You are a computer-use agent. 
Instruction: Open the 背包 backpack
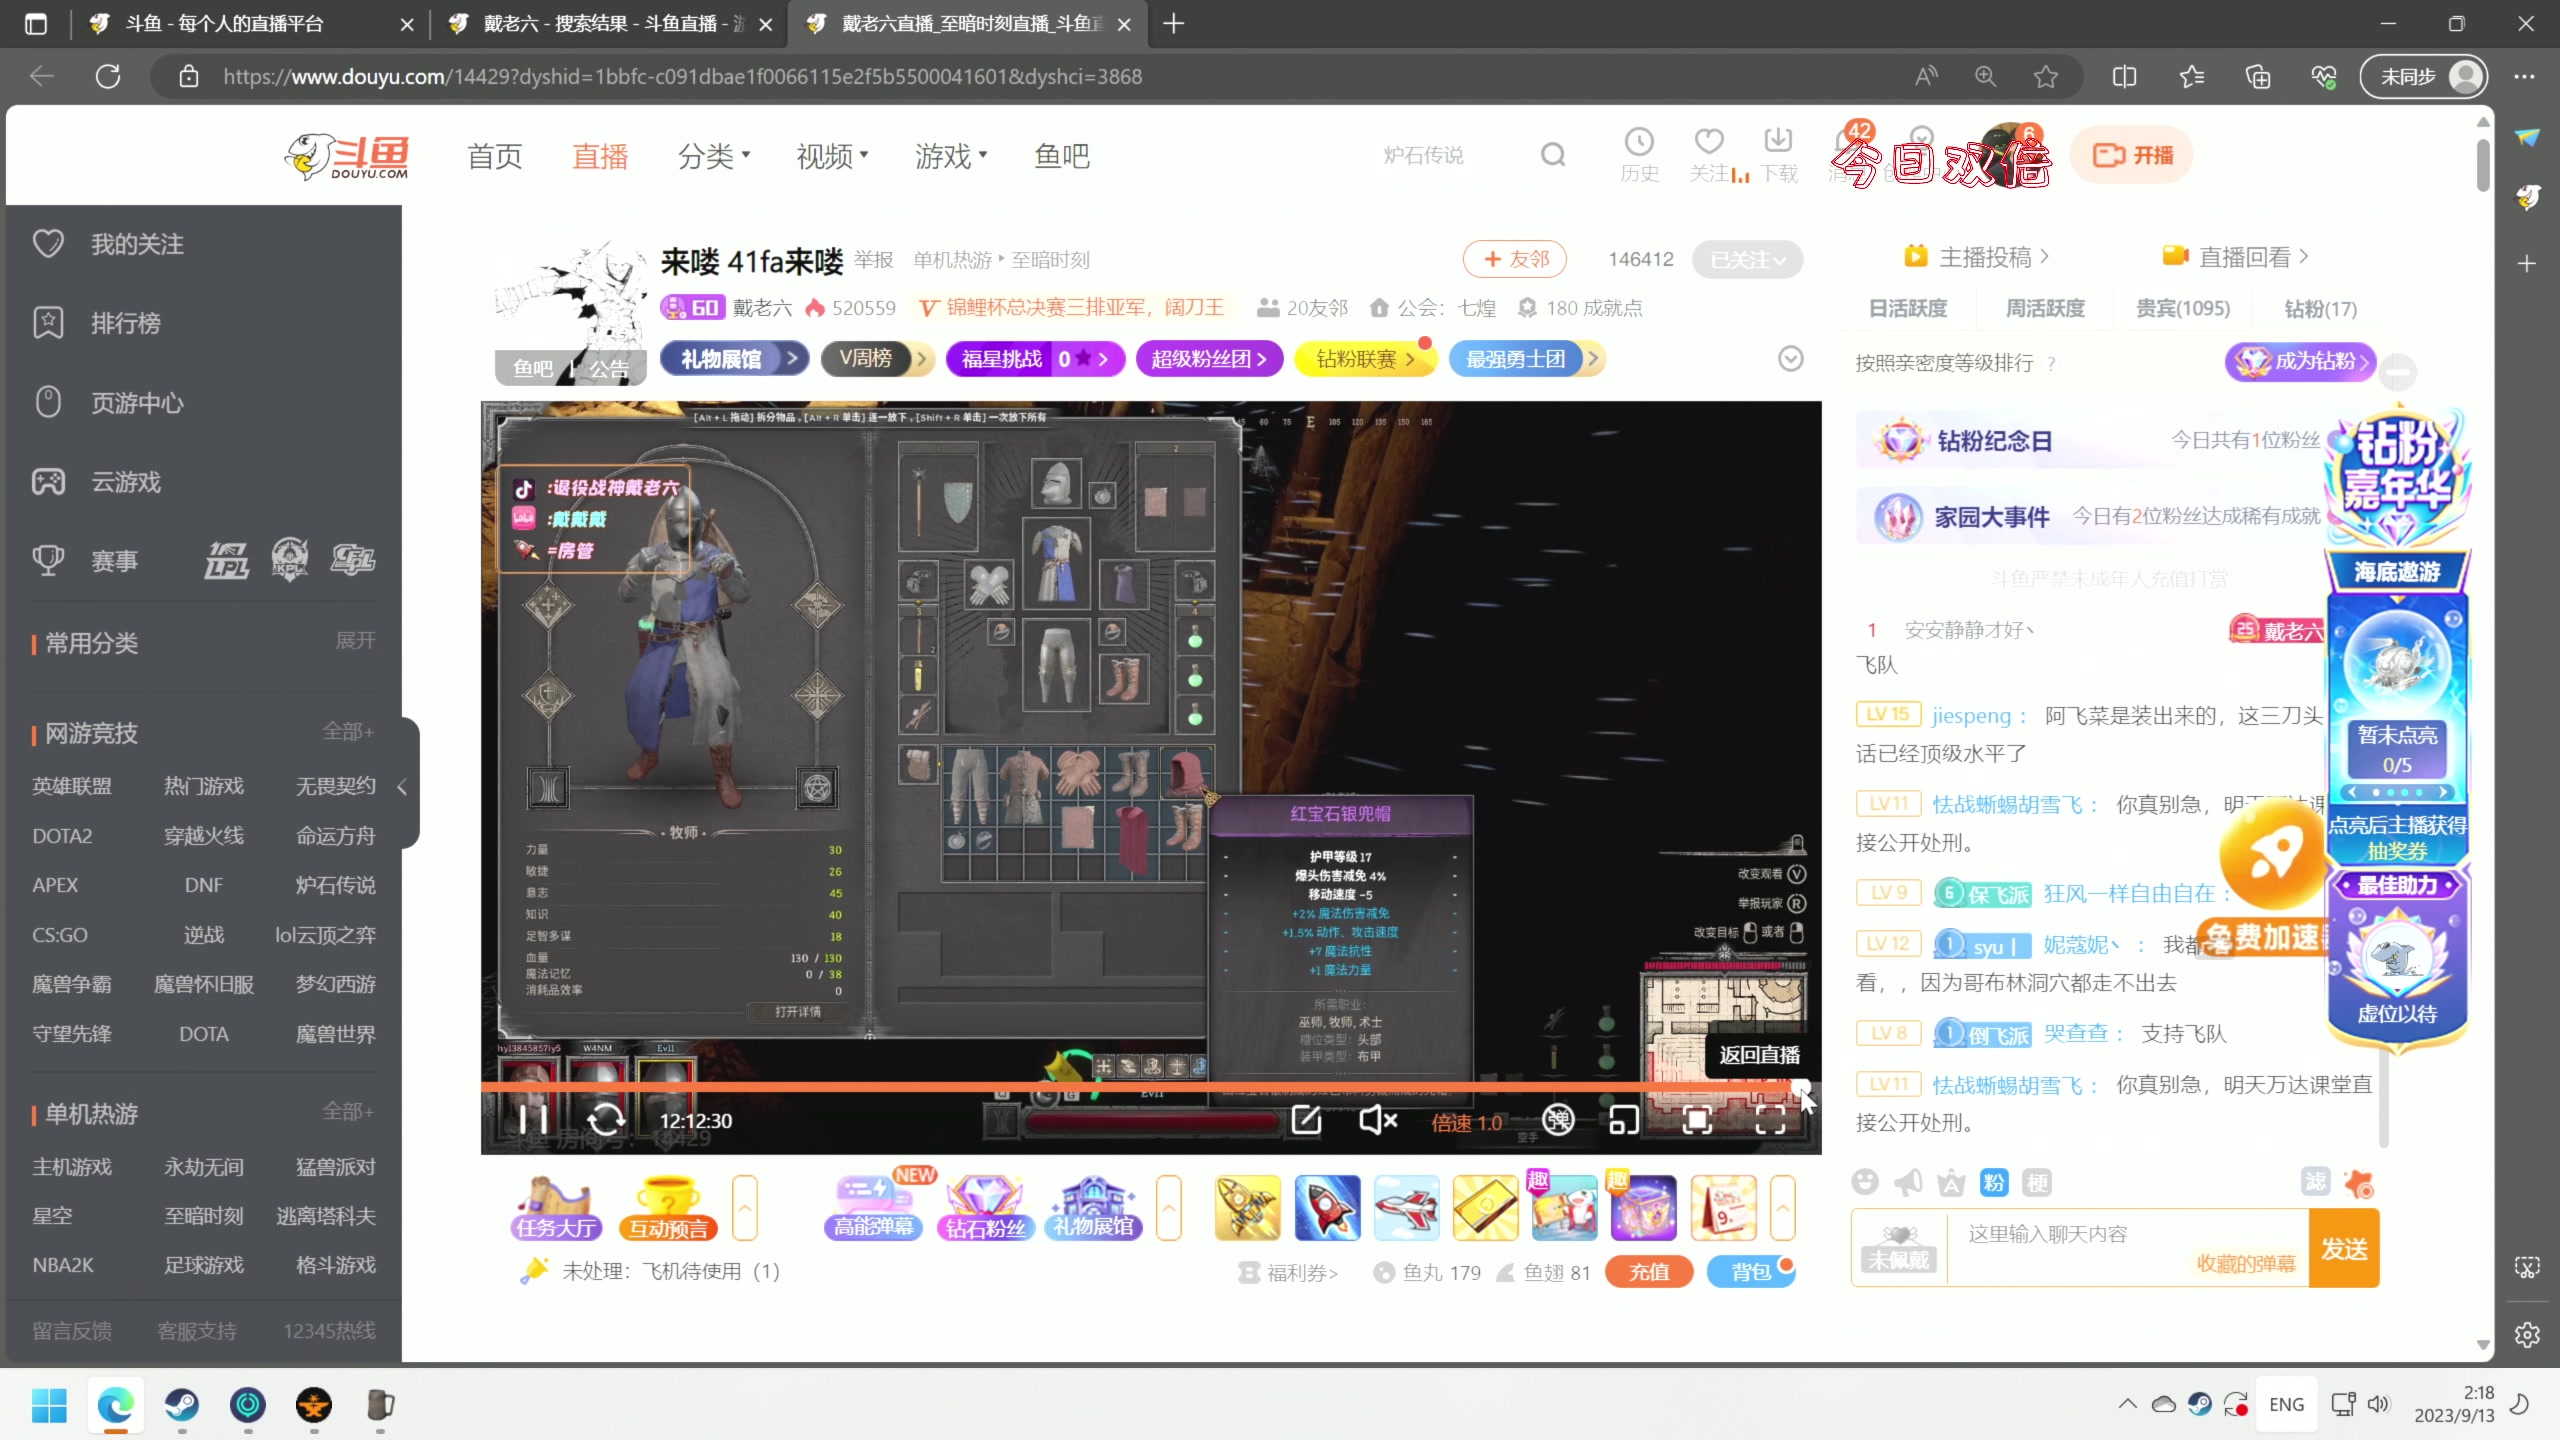[x=1751, y=1271]
